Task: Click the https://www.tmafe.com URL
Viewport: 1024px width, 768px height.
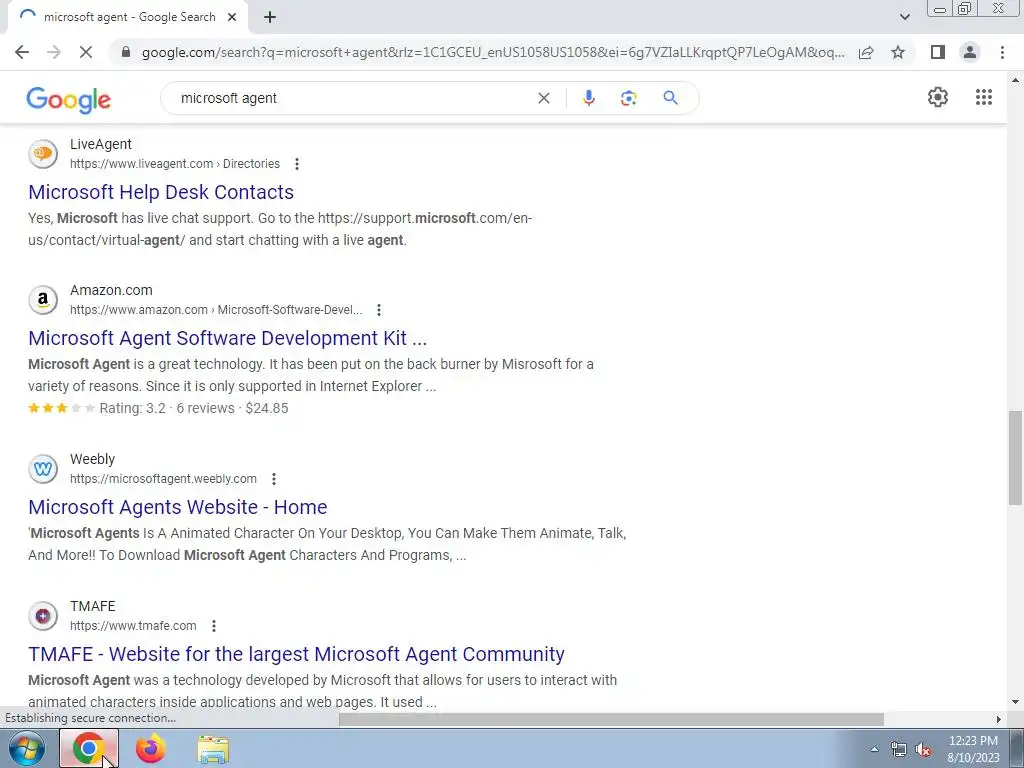Action: coord(133,626)
